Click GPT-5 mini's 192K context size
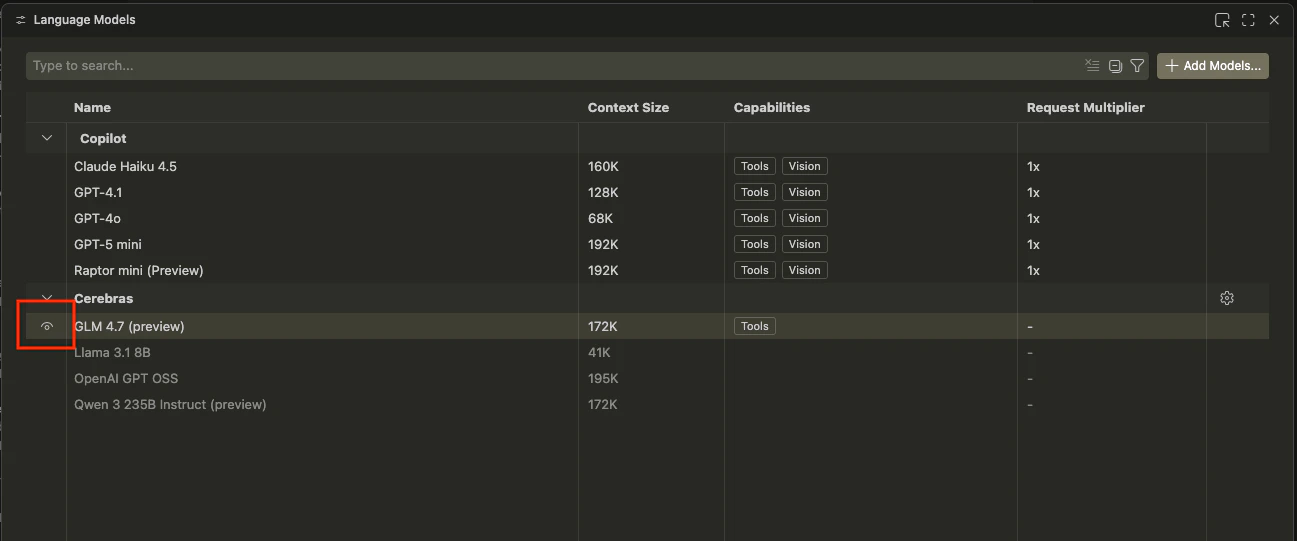This screenshot has width=1297, height=541. click(x=603, y=244)
